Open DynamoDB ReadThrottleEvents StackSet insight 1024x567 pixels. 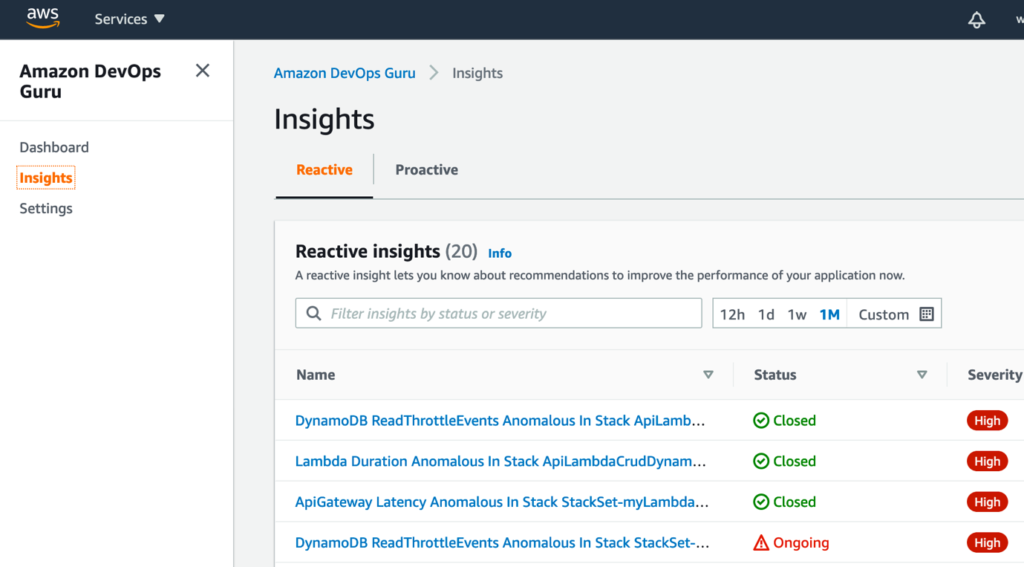pyautogui.click(x=502, y=543)
